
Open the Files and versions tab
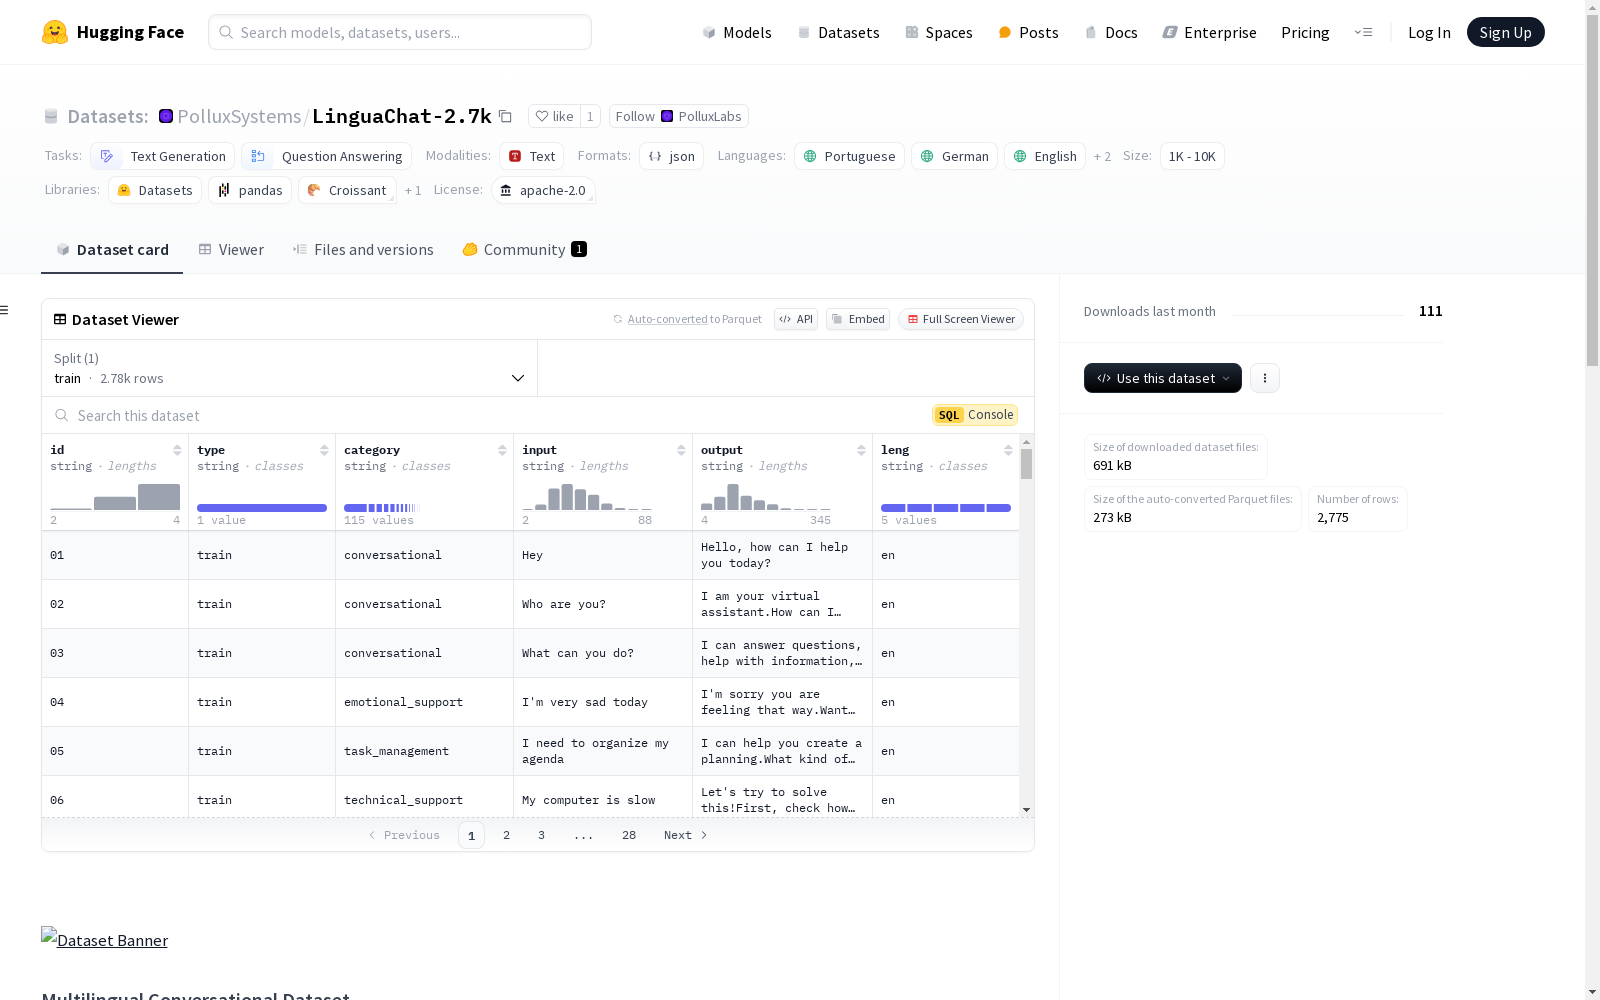[x=363, y=250]
